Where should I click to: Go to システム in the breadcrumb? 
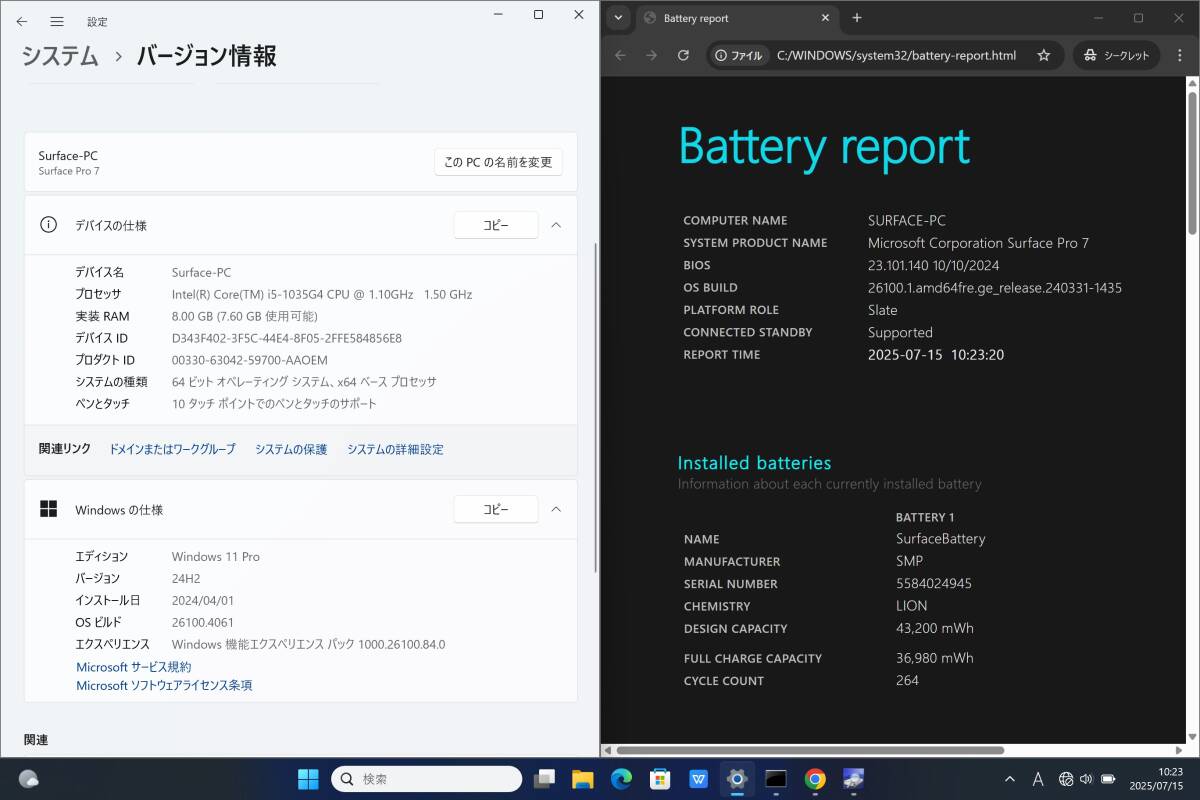tap(60, 56)
